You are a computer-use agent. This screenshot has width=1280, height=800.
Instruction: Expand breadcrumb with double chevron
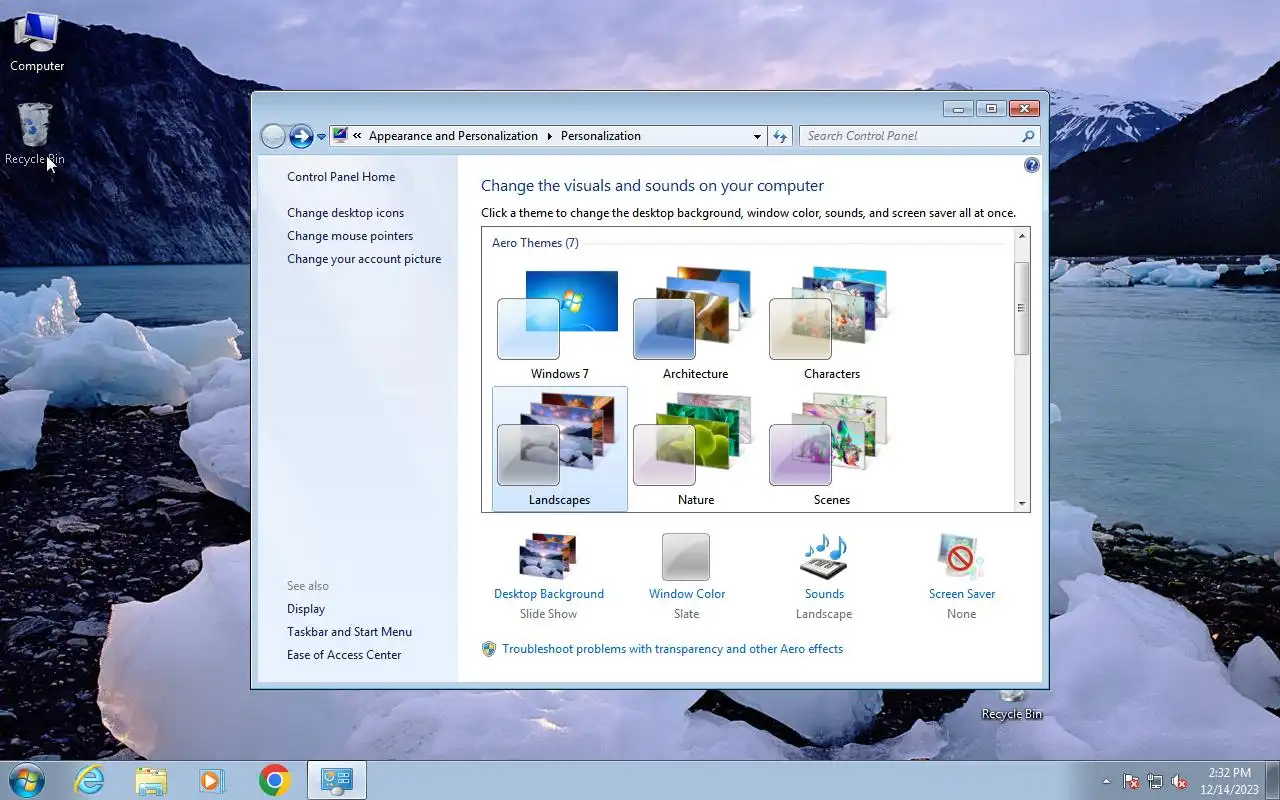(357, 136)
